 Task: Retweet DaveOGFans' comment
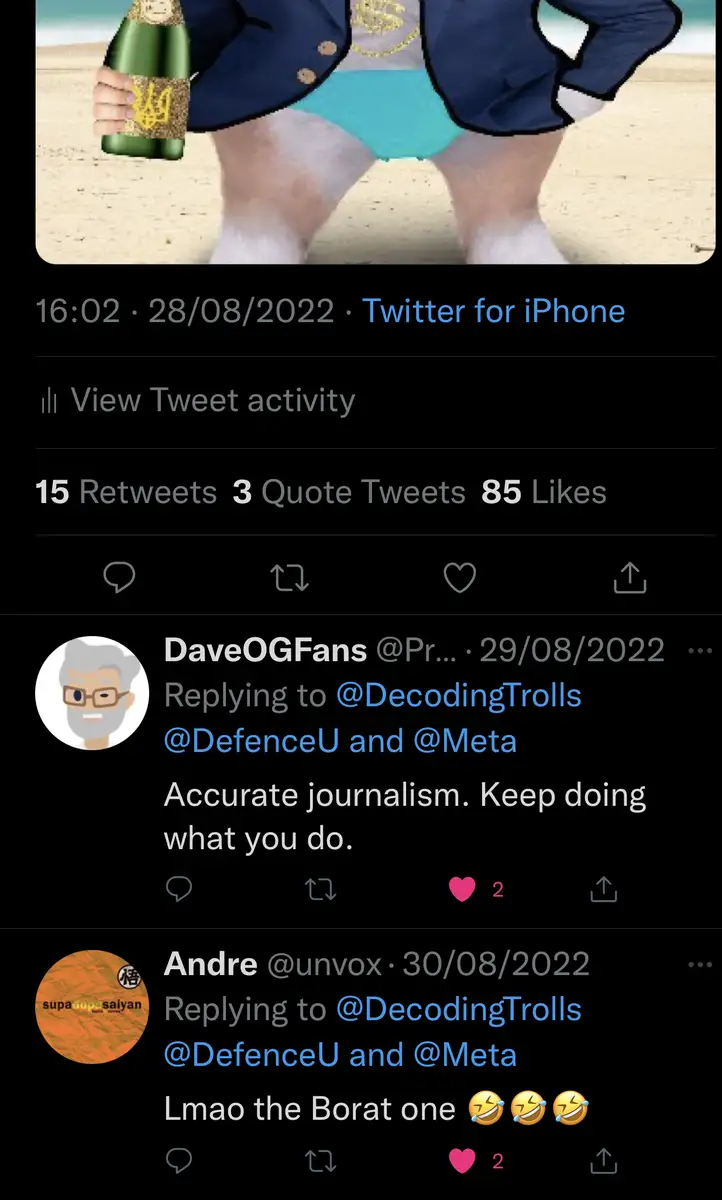click(x=320, y=888)
